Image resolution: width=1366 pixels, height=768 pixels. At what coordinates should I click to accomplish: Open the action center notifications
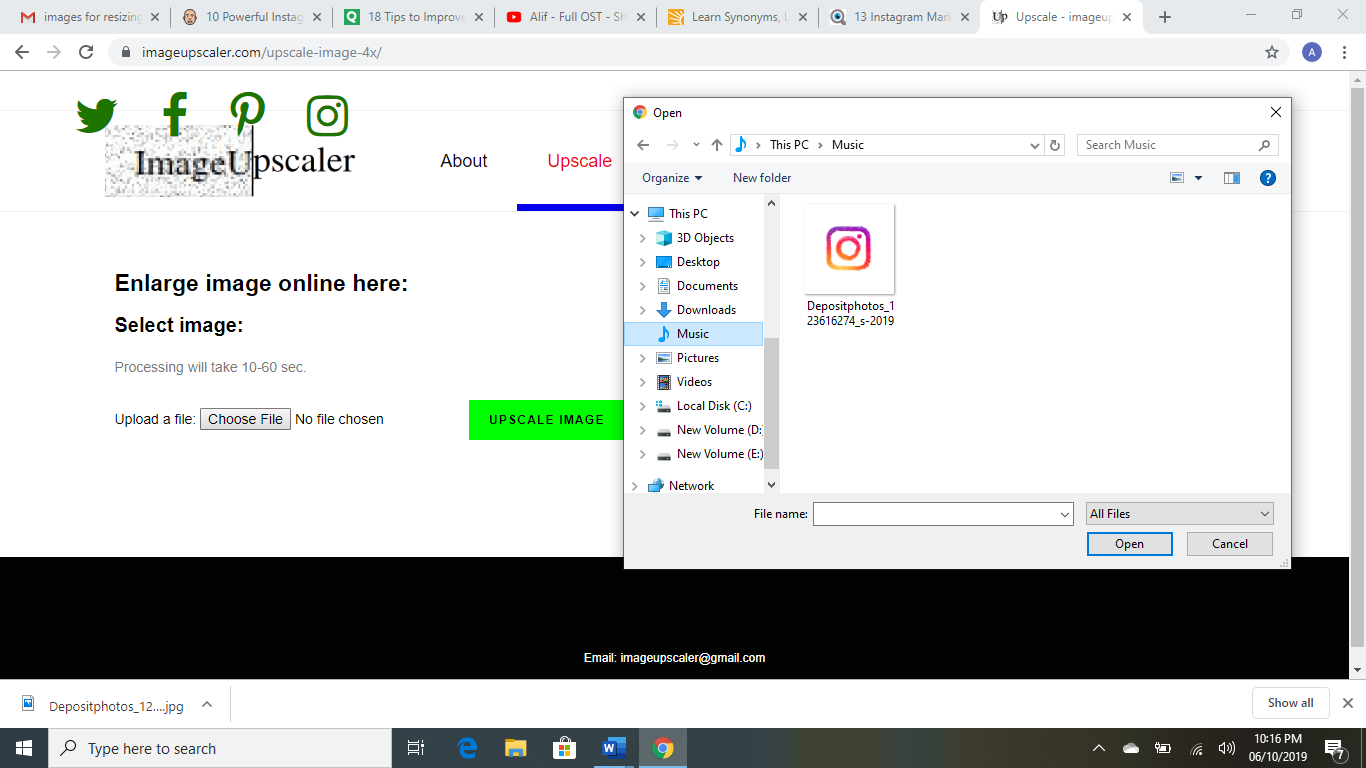(x=1334, y=748)
